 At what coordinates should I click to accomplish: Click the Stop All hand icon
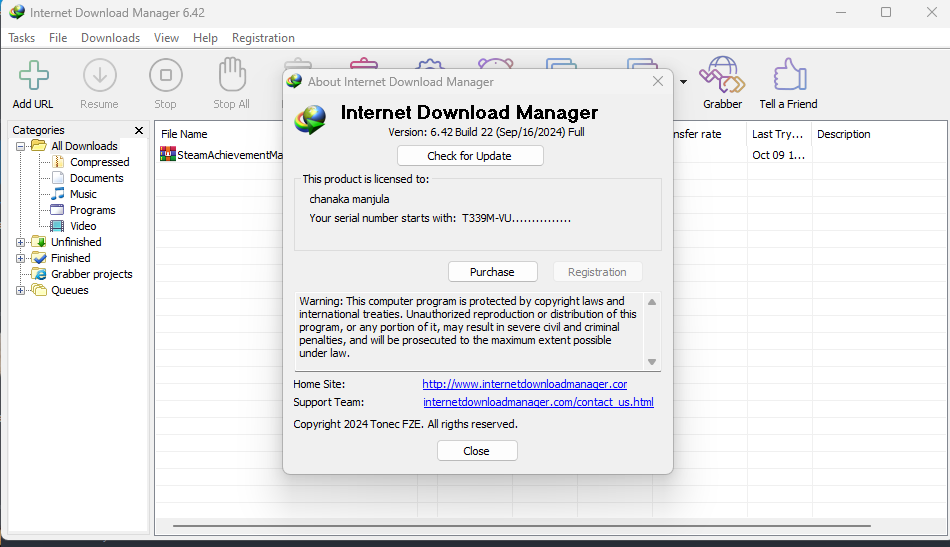231,75
